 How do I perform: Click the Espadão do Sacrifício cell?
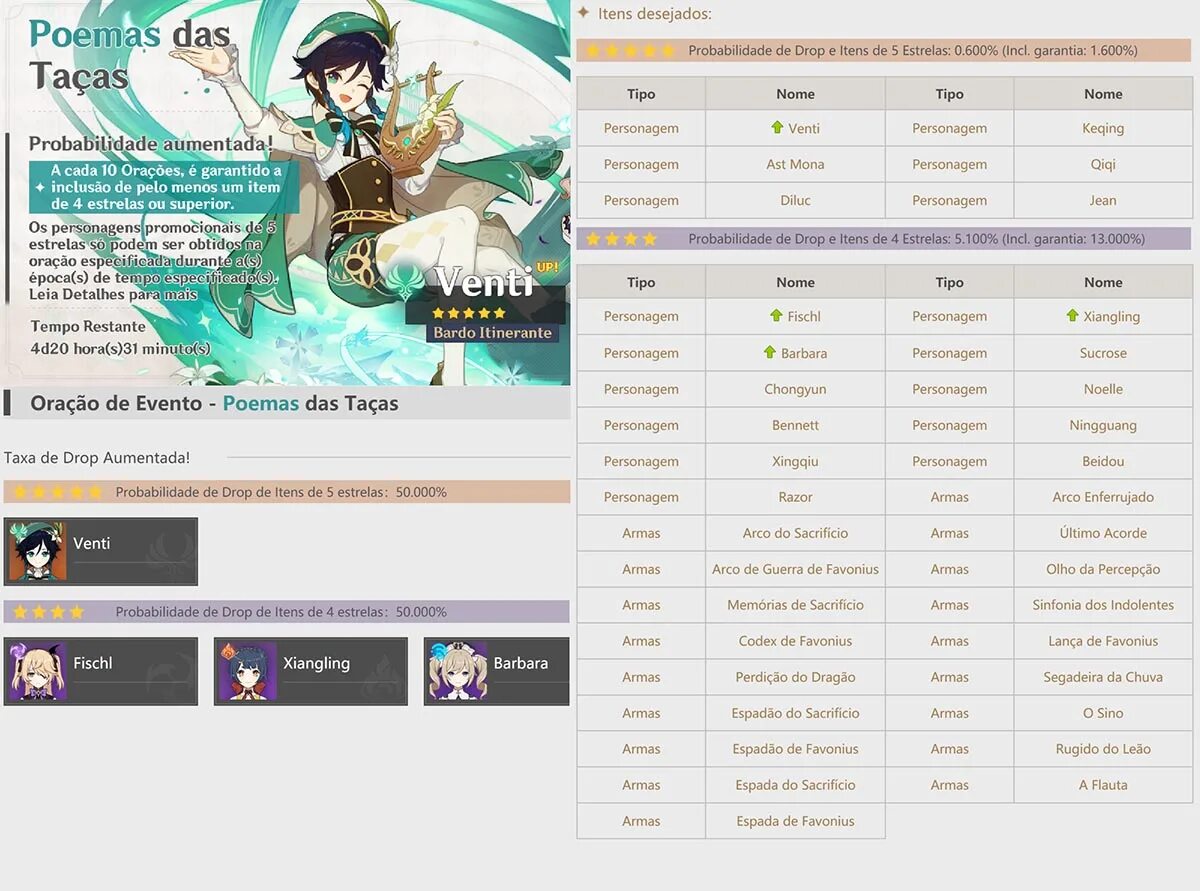795,713
